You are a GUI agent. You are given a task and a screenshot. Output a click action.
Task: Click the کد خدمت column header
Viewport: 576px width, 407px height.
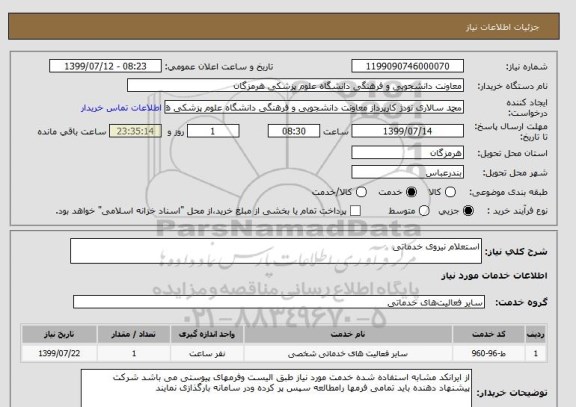click(x=489, y=334)
